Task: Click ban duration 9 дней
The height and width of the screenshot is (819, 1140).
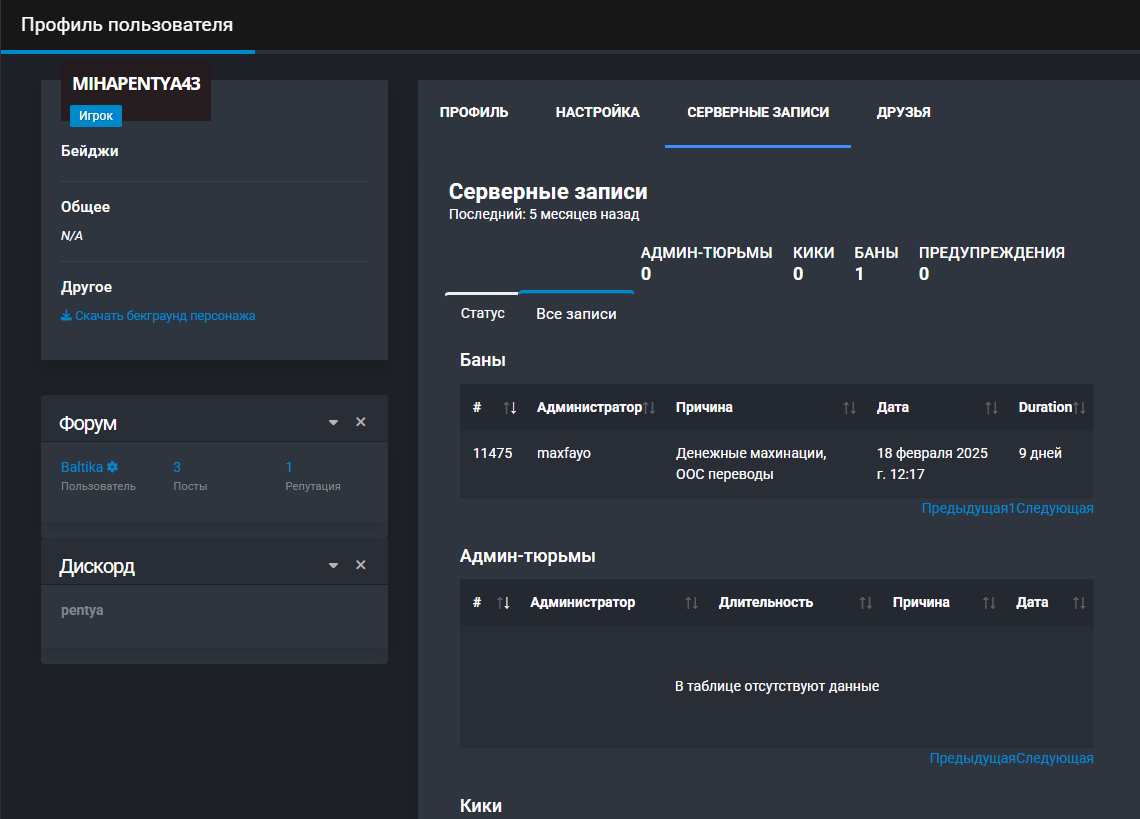Action: coord(1040,453)
